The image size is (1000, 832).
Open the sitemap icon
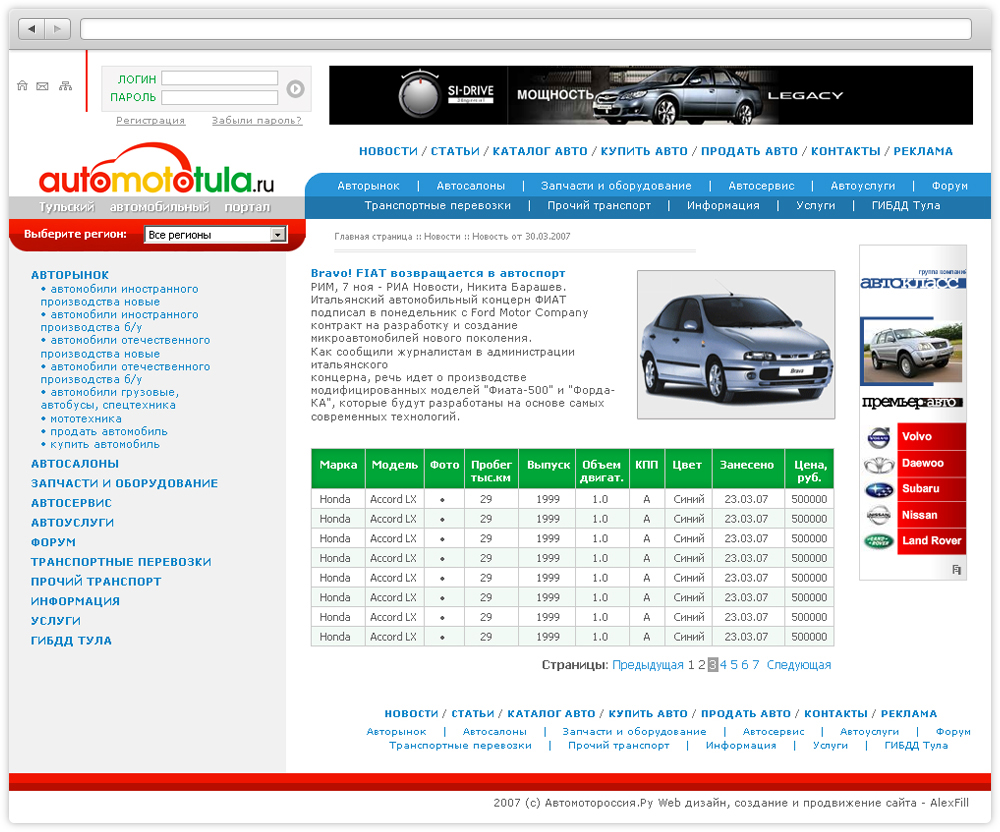pyautogui.click(x=66, y=85)
